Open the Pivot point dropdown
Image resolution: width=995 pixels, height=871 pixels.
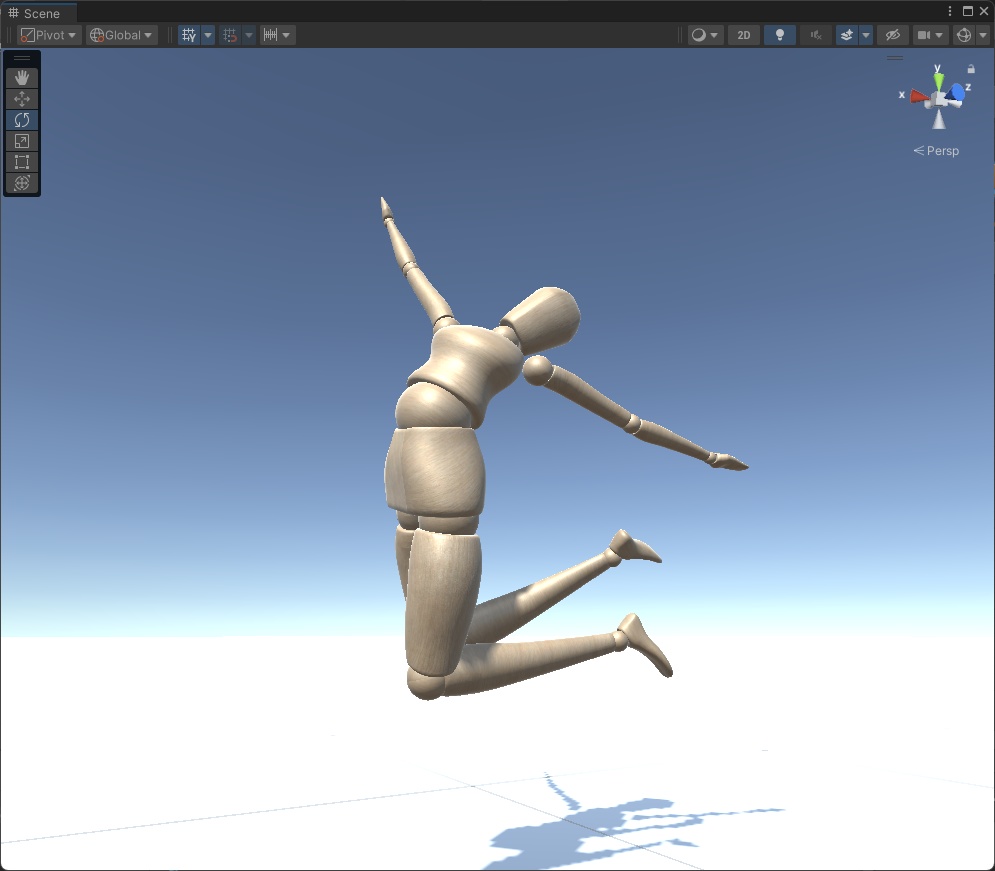47,34
